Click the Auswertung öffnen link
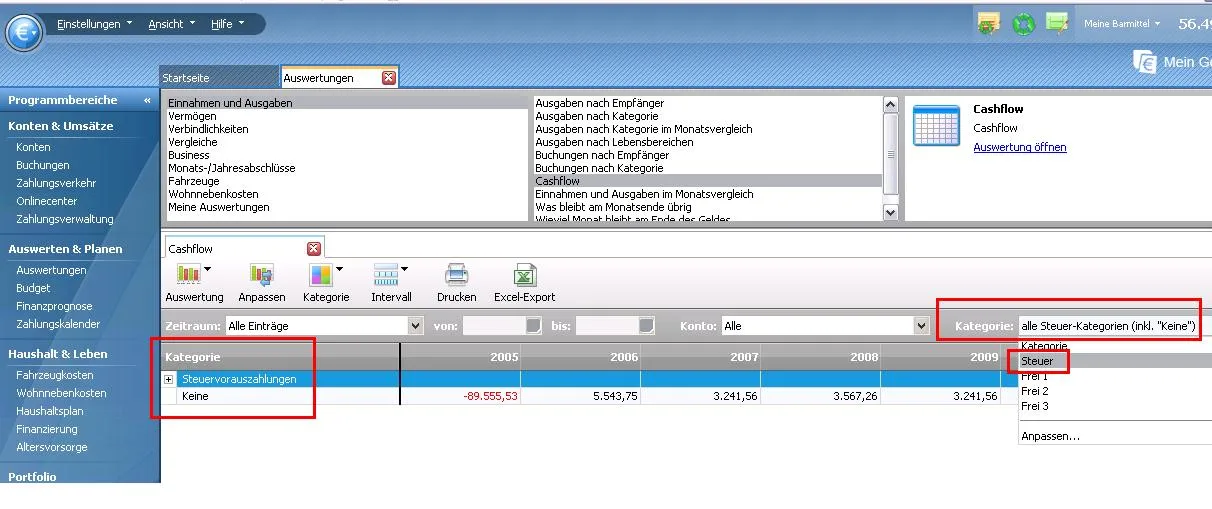1212x509 pixels. (x=1019, y=147)
